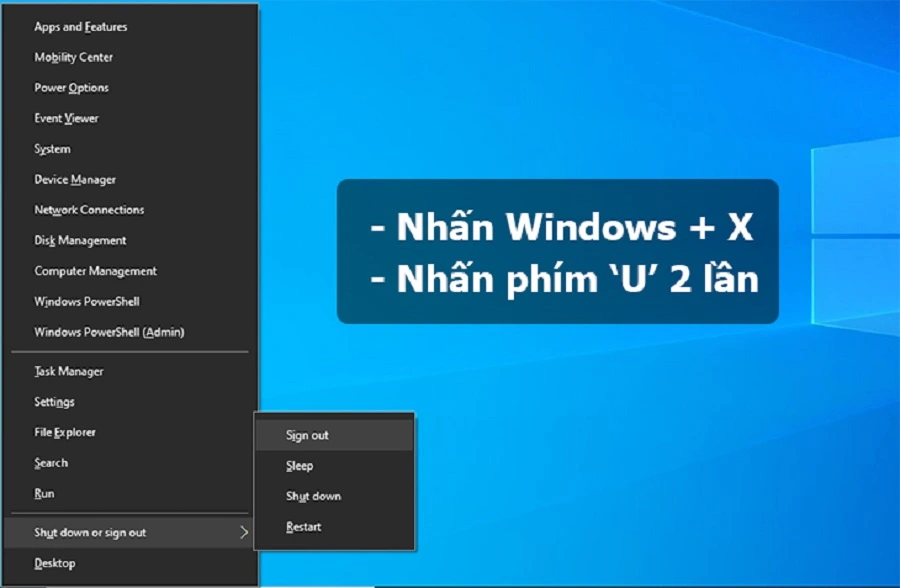Viewport: 900px width, 588px height.
Task: Select Power Options
Action: tap(131, 87)
